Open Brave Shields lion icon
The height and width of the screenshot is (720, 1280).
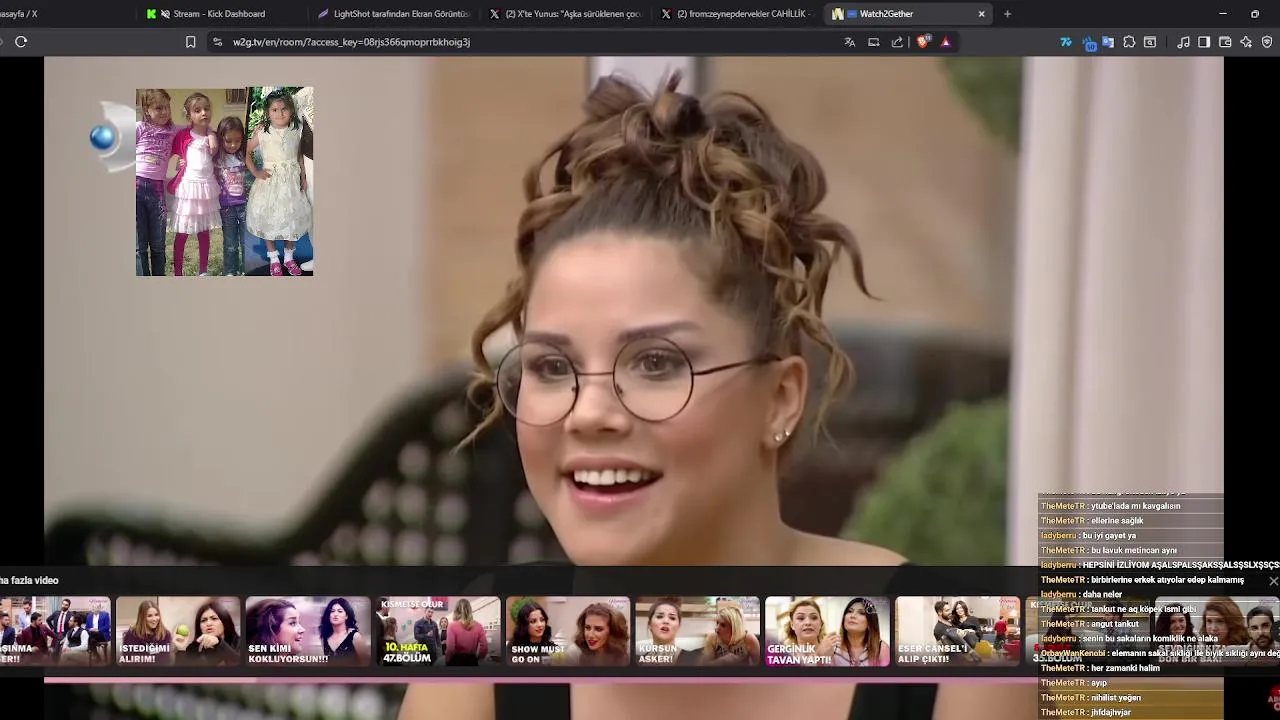tap(923, 42)
